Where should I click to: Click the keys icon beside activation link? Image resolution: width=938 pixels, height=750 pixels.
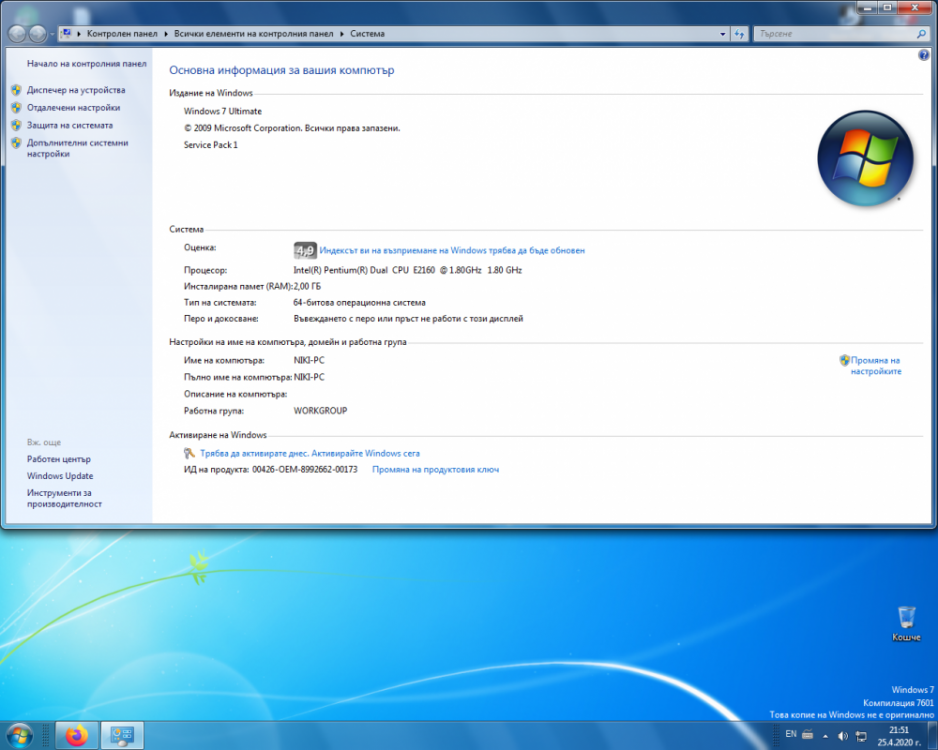click(x=189, y=453)
